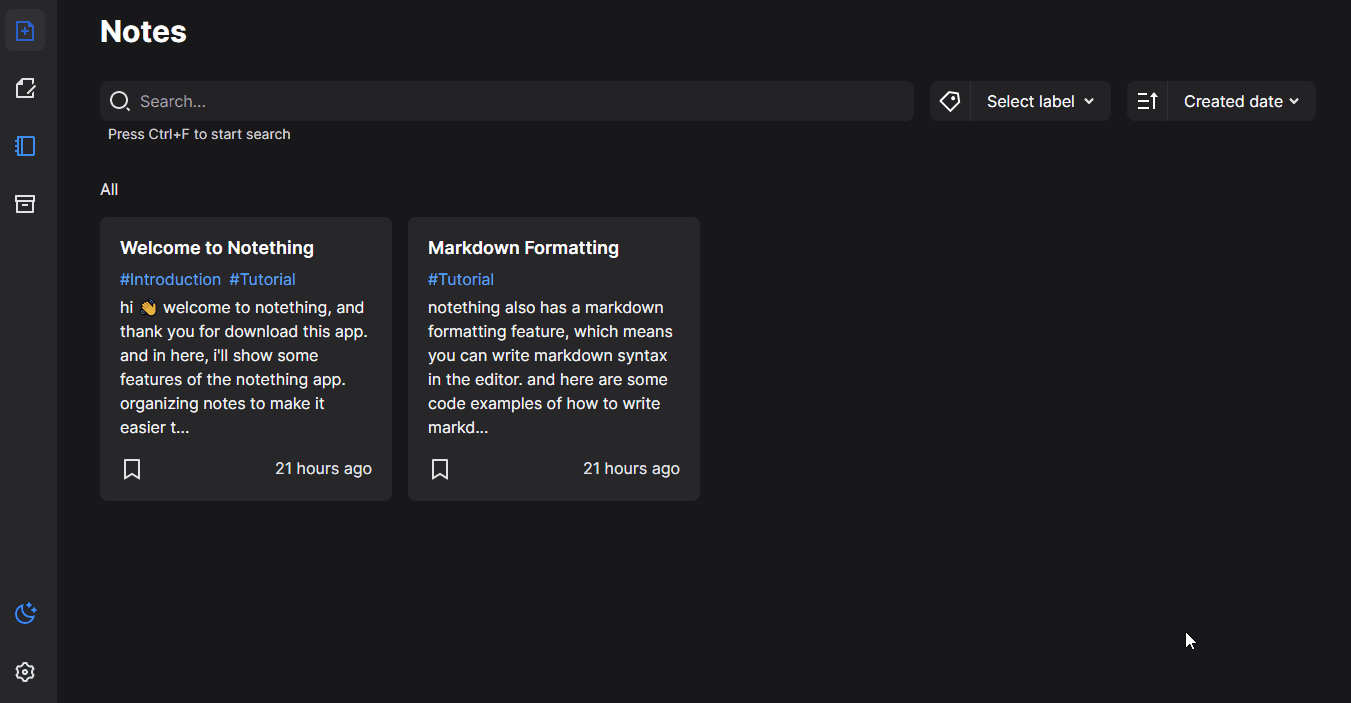The width and height of the screenshot is (1351, 703).
Task: Click the #Introduction label
Action: click(170, 279)
